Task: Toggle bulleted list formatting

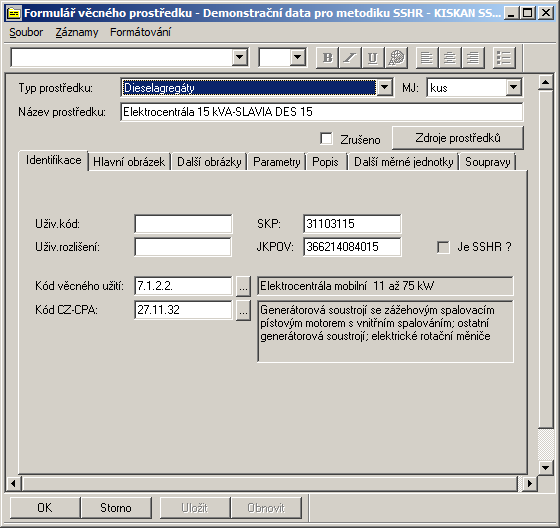Action: (504, 58)
